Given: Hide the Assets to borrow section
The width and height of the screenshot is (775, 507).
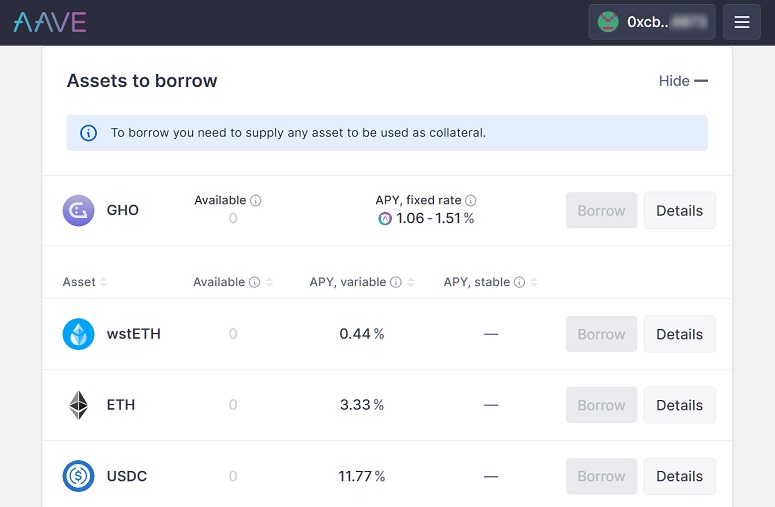Looking at the screenshot, I should coord(683,81).
